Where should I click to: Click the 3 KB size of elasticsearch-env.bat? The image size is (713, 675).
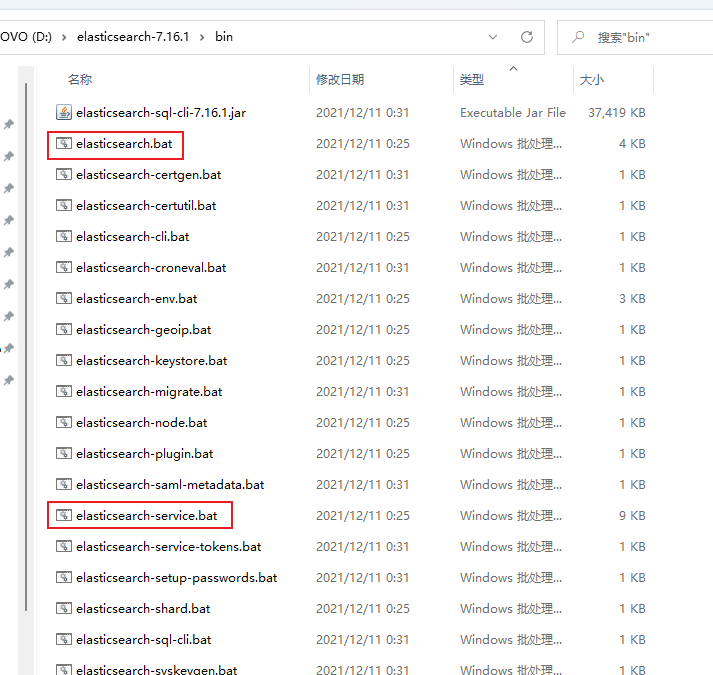632,298
